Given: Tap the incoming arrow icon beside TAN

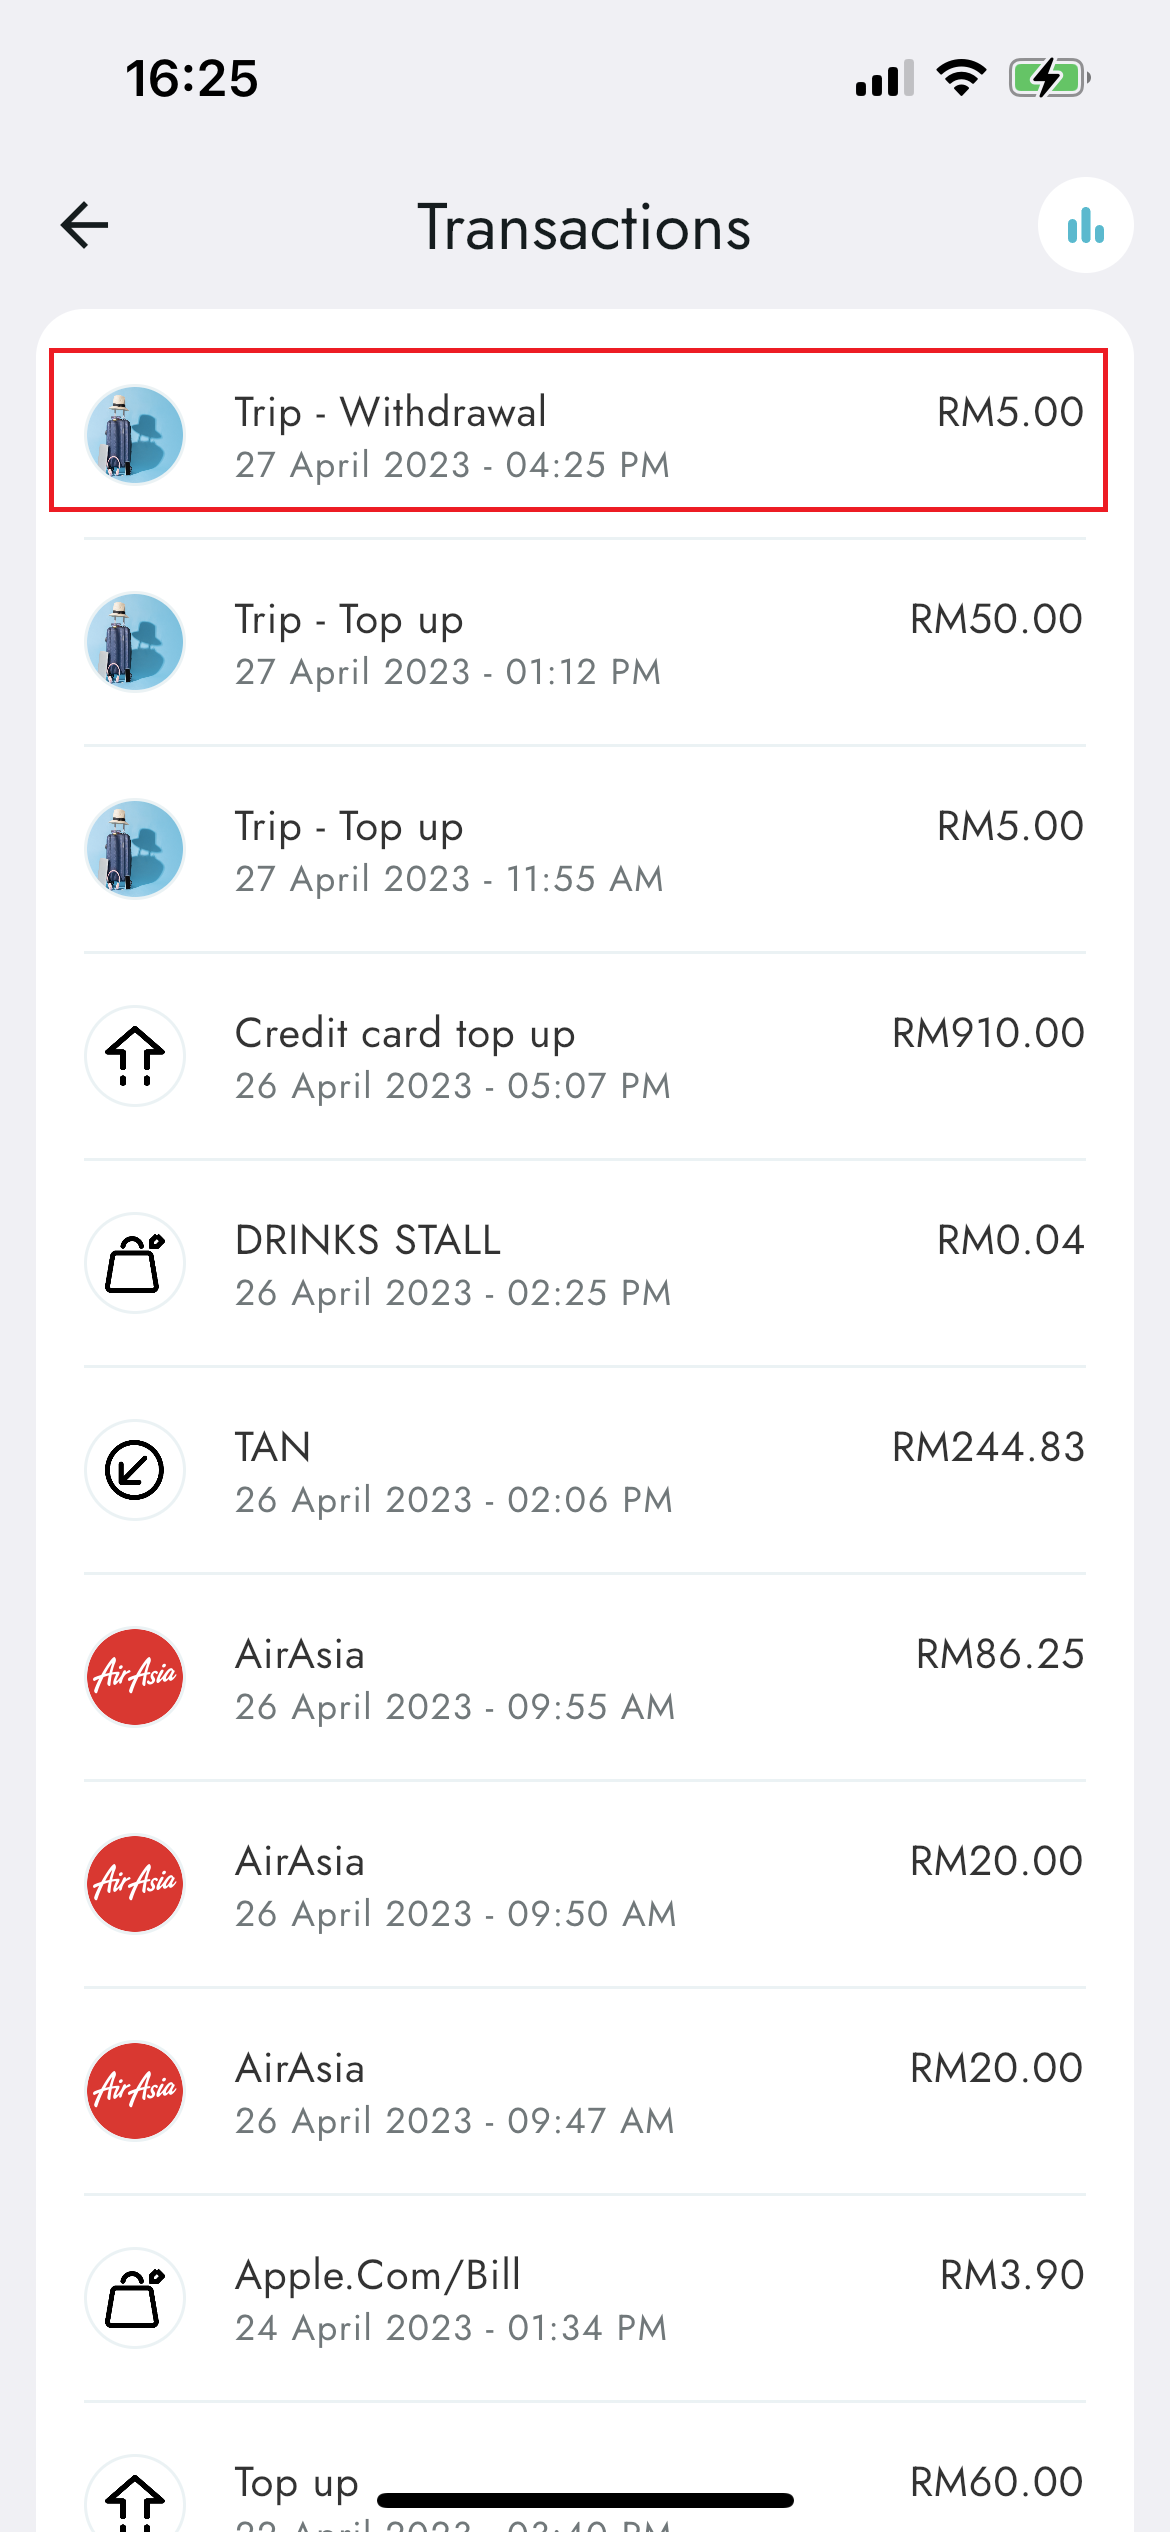Looking at the screenshot, I should (x=135, y=1470).
